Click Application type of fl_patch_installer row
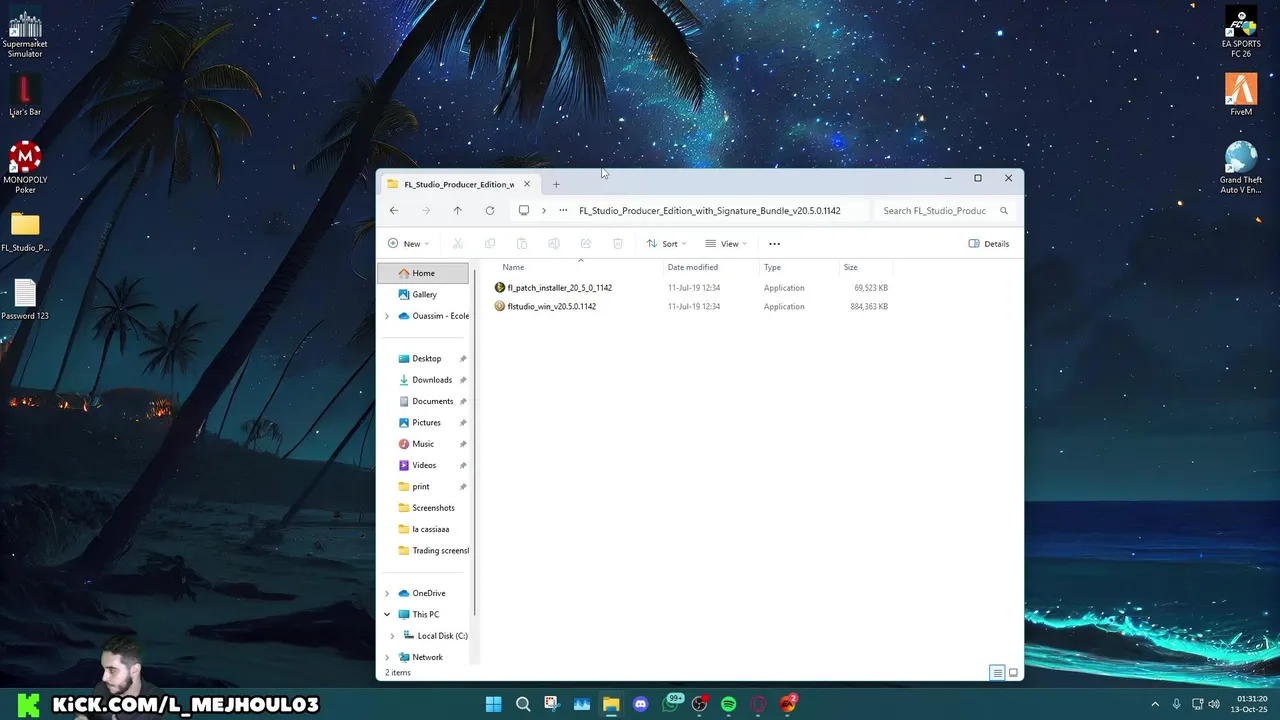The width and height of the screenshot is (1280, 720). coord(784,288)
